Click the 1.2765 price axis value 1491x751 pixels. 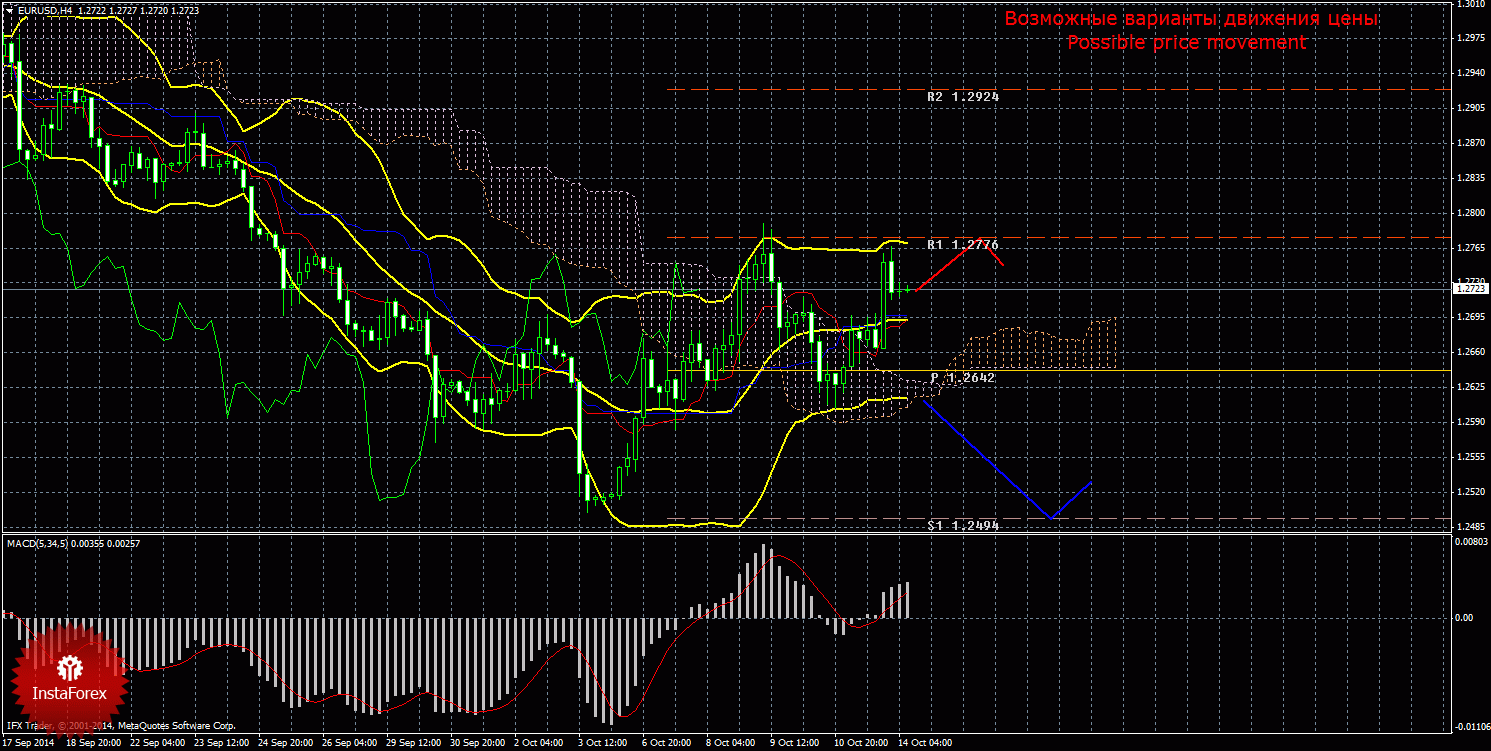[x=1470, y=248]
